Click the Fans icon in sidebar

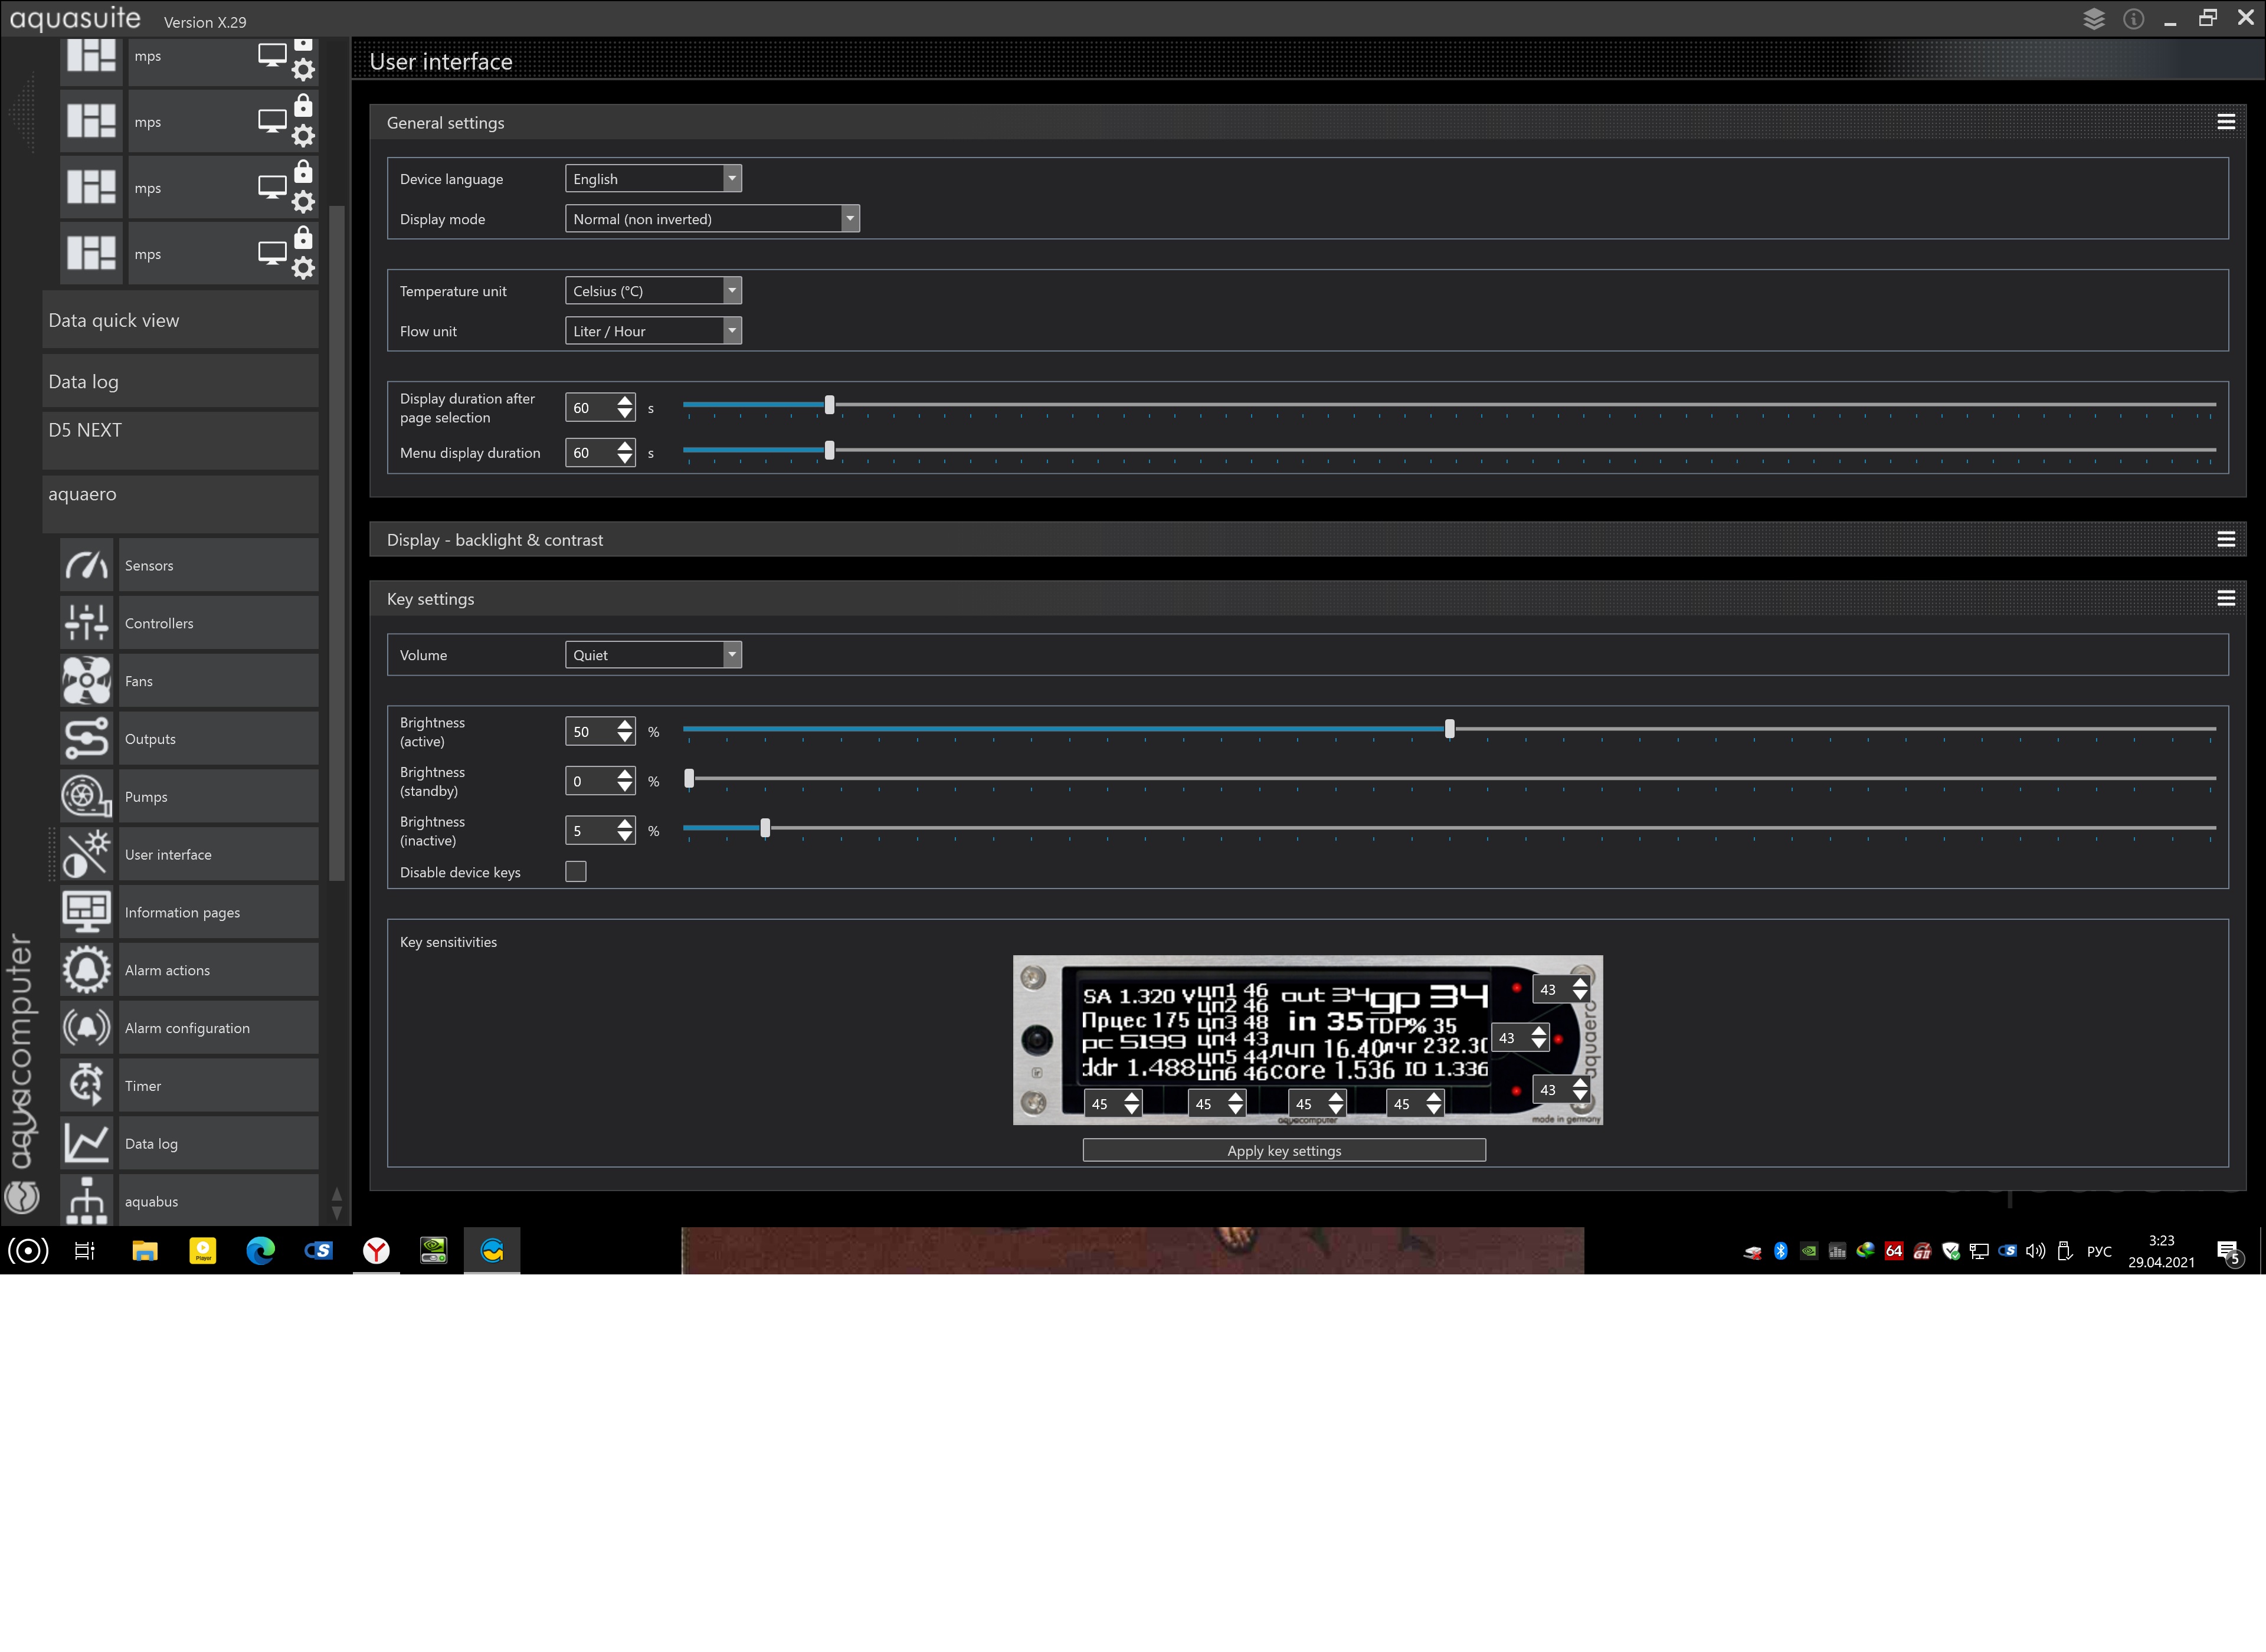[x=86, y=681]
